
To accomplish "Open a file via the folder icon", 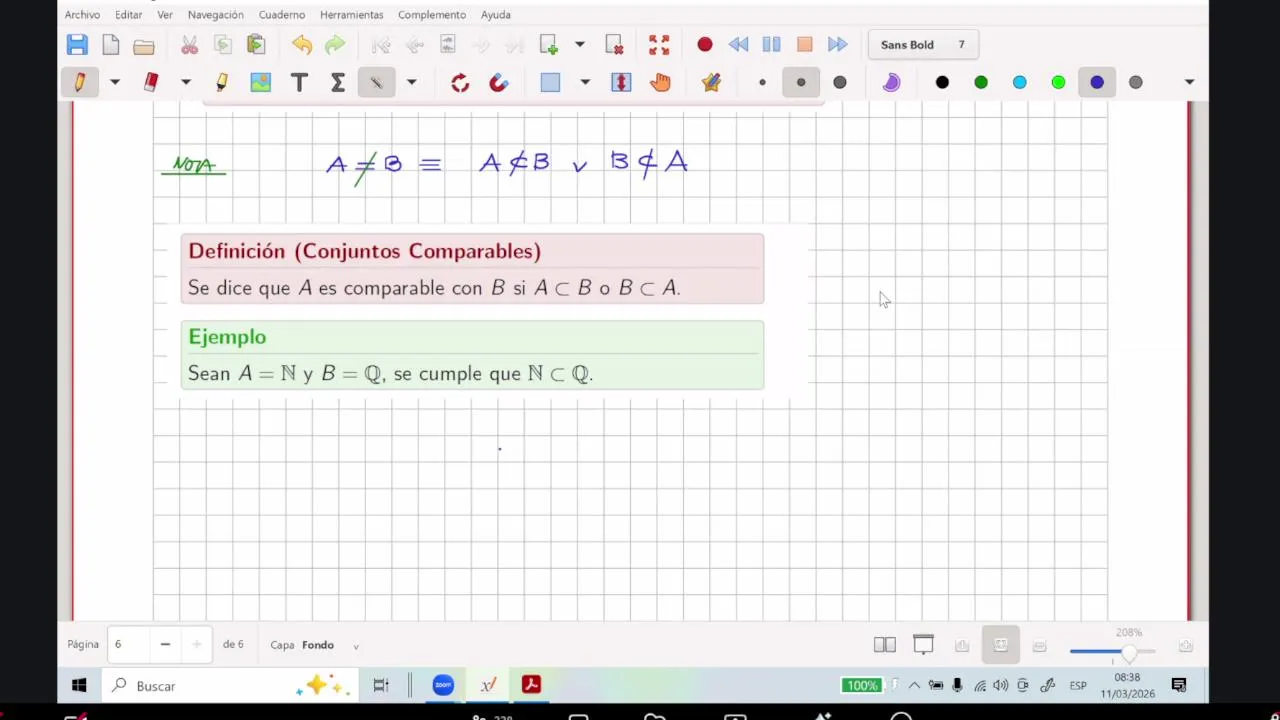I will (144, 46).
